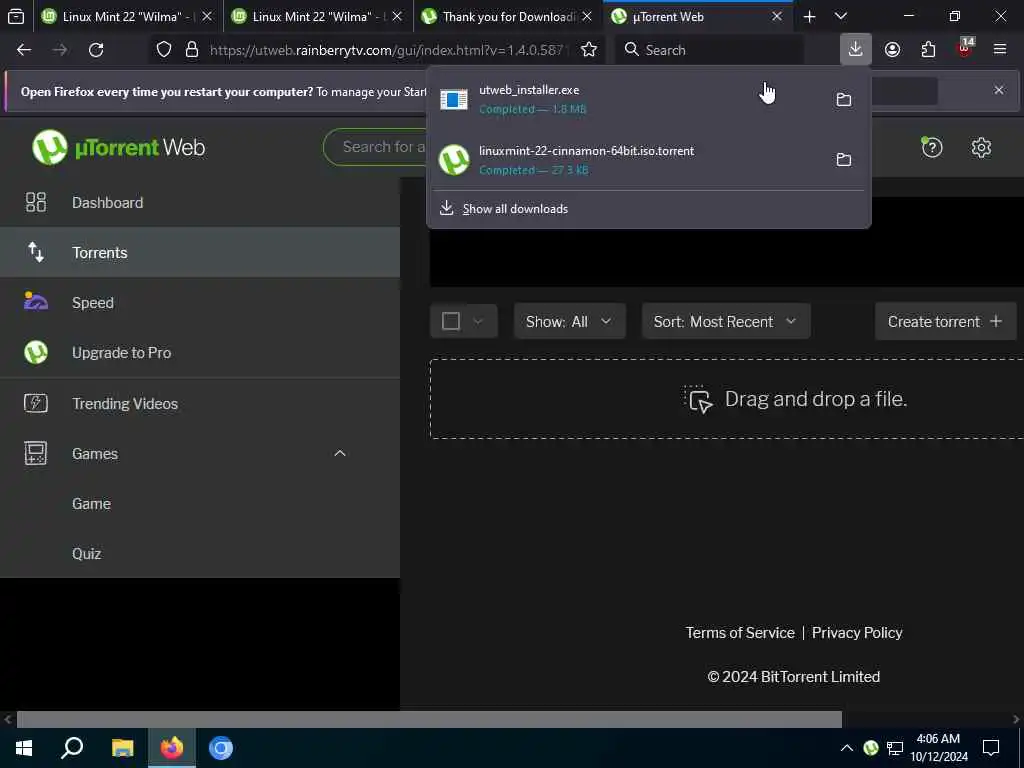Select Torrents in the sidebar
The width and height of the screenshot is (1024, 768).
pyautogui.click(x=200, y=252)
